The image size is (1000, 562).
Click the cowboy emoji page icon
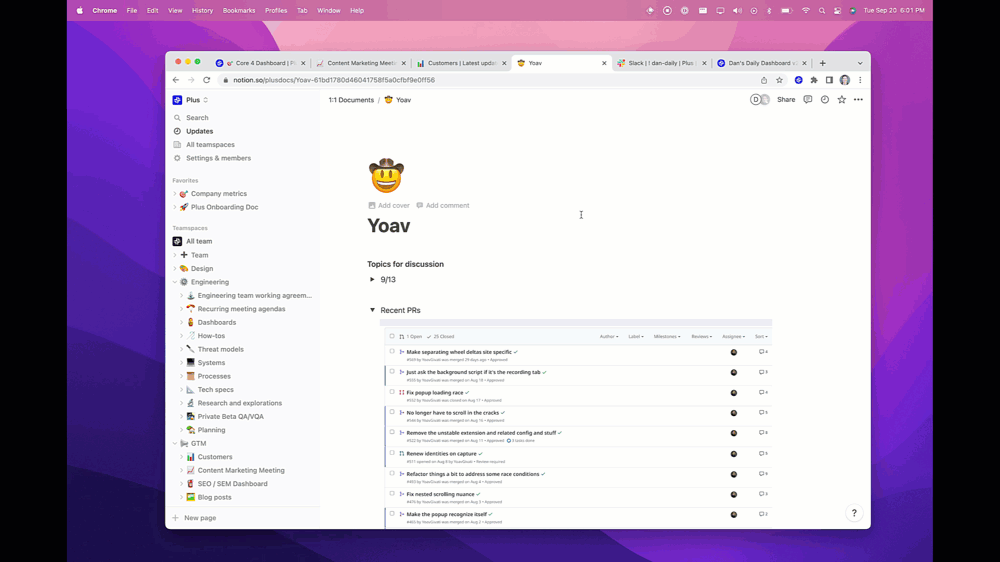[386, 175]
